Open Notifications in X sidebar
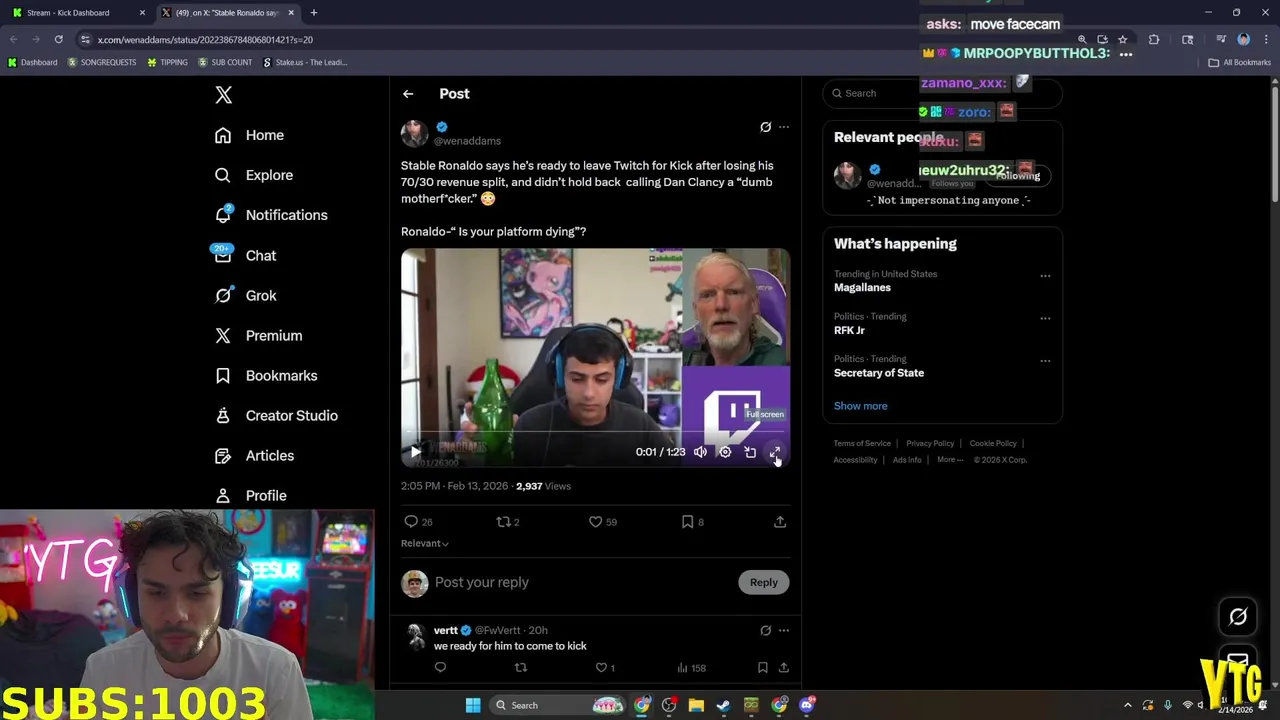1280x720 pixels. 271,215
